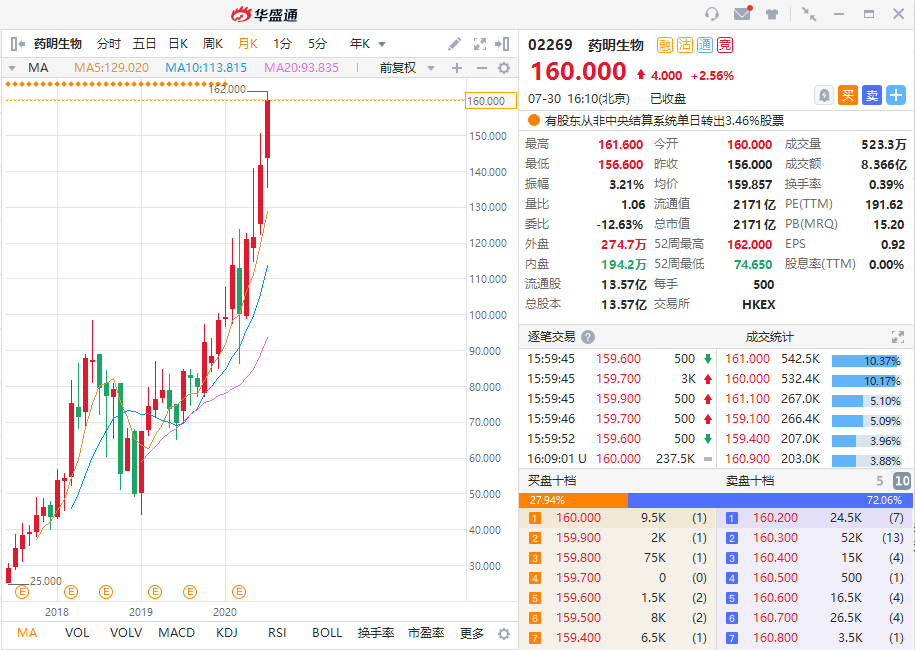
Task: Switch to 周K chart
Action: click(212, 44)
